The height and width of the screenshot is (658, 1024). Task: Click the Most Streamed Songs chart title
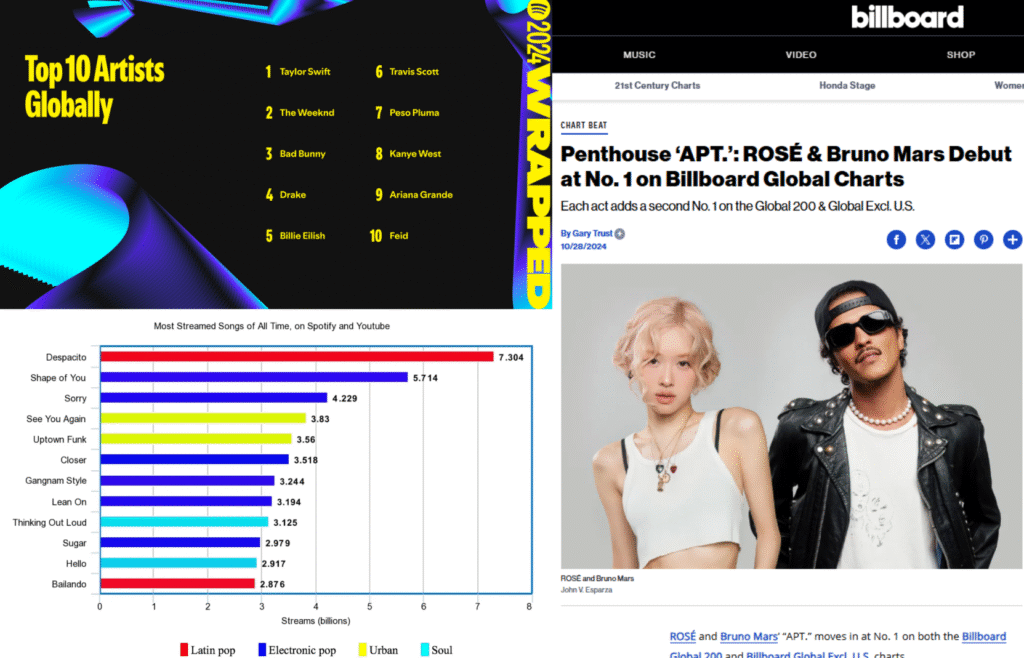272,326
